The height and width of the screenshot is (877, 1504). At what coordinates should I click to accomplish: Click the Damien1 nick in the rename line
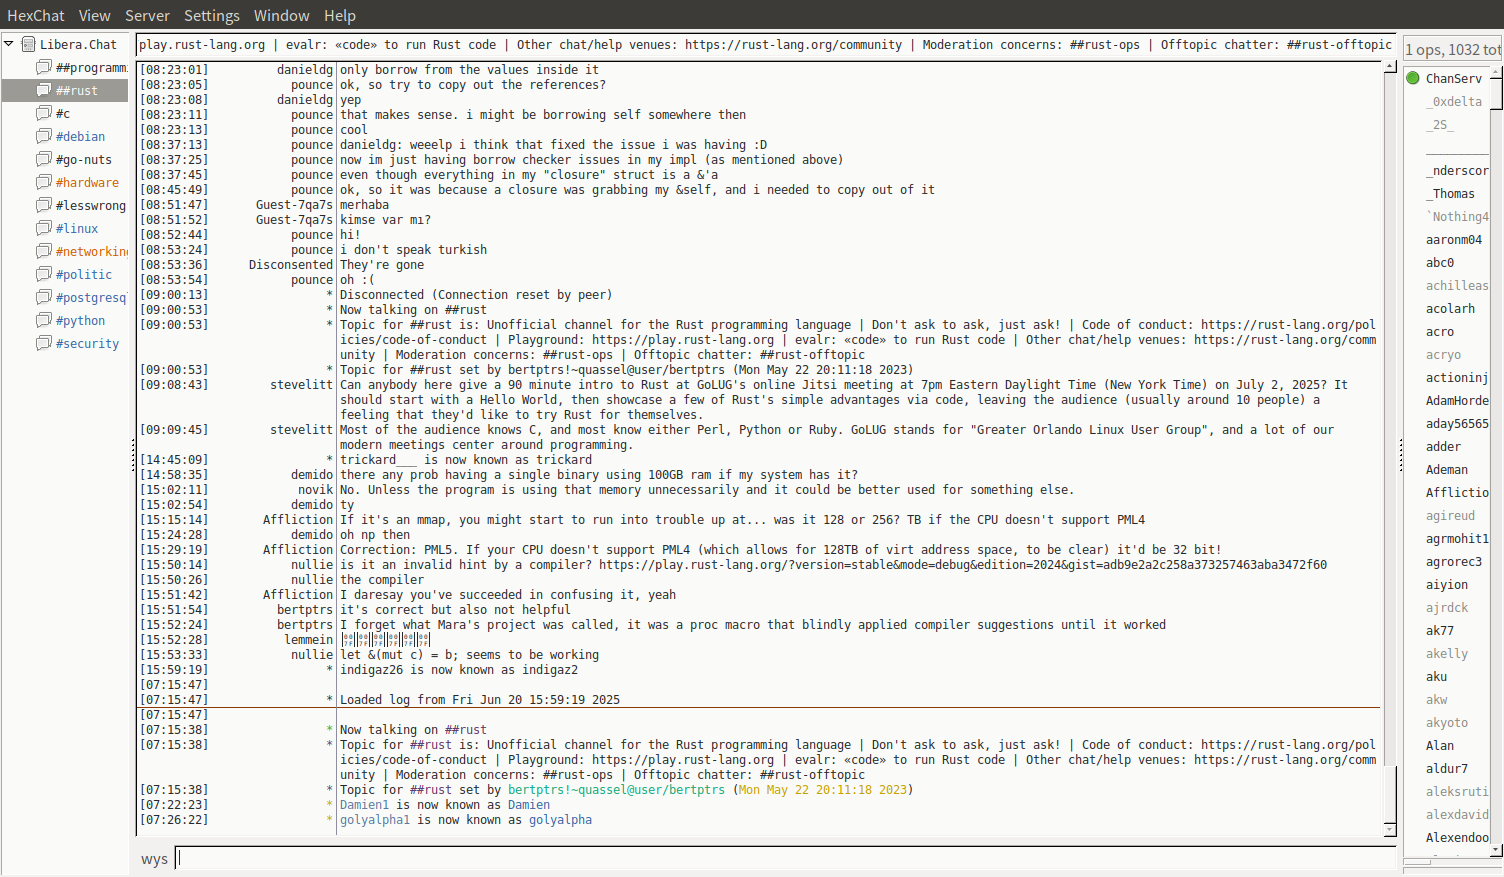click(364, 805)
